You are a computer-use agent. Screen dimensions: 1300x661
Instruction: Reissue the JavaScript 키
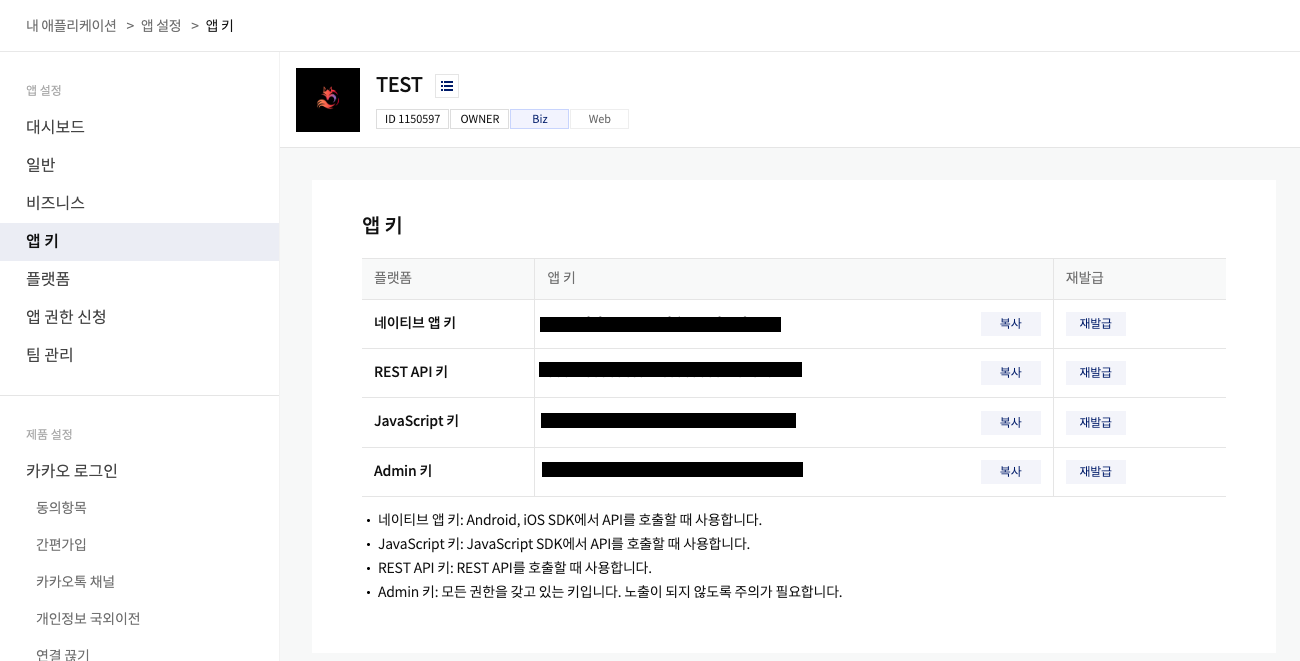click(1096, 423)
